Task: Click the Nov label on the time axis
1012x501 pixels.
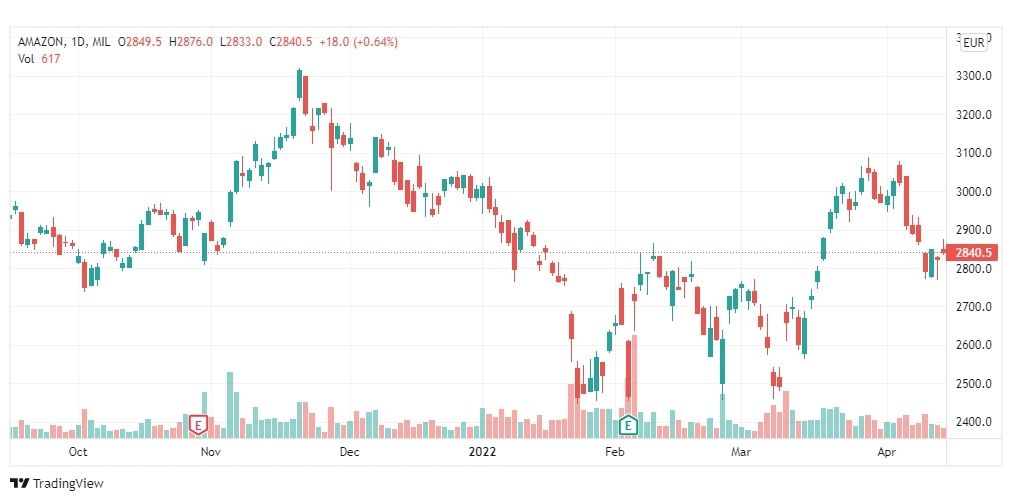Action: 211,452
